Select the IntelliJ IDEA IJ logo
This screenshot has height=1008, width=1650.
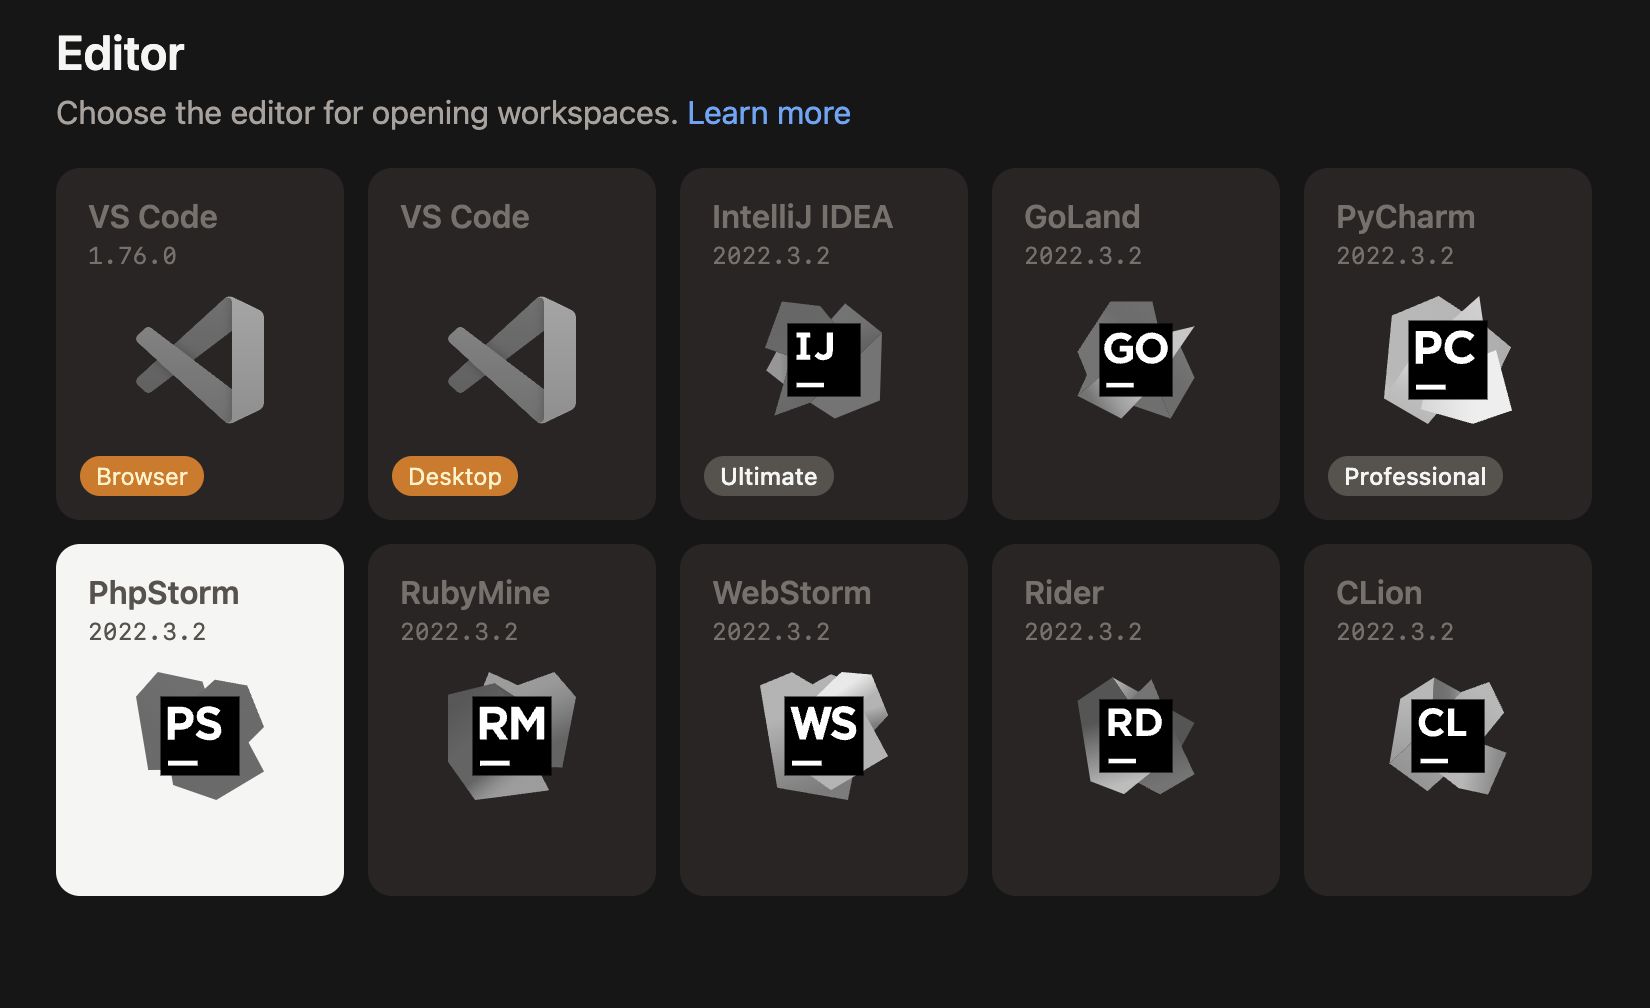(824, 360)
